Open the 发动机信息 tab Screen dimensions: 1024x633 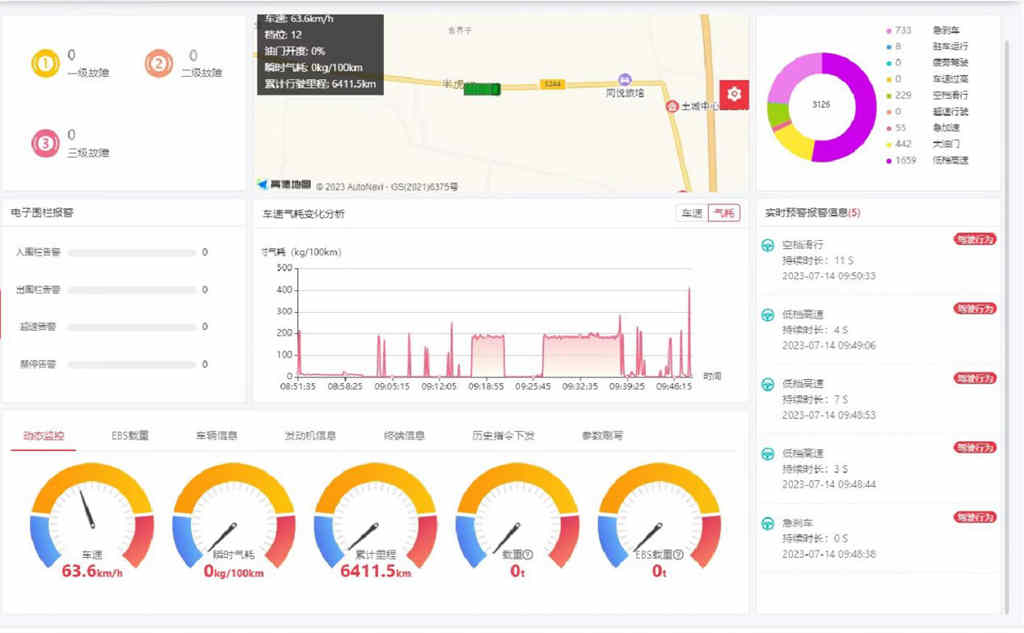(310, 436)
